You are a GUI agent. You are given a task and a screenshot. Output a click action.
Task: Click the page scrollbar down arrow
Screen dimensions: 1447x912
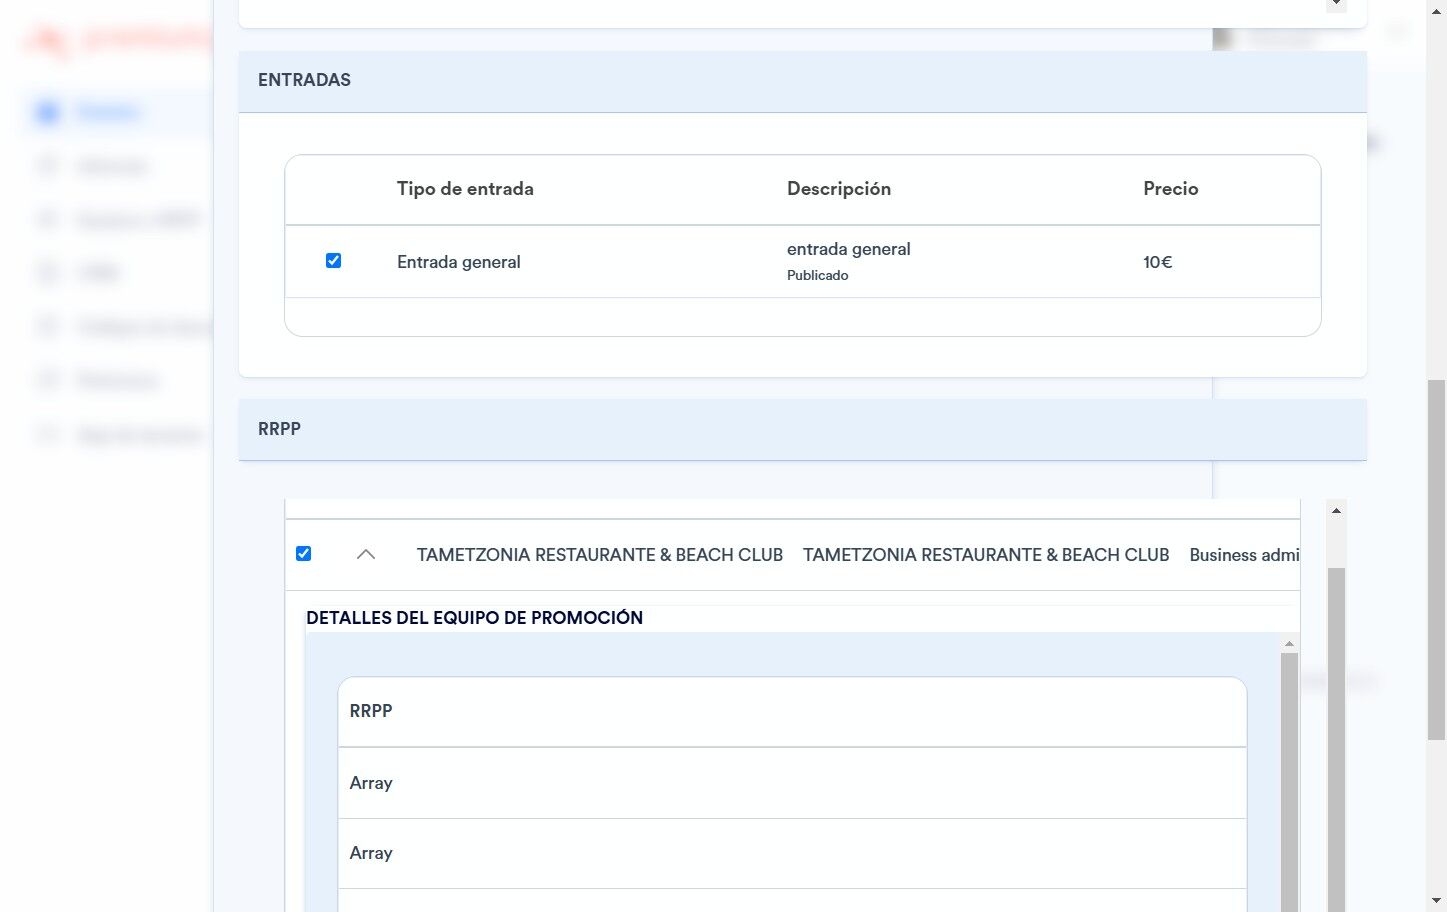(x=1436, y=901)
